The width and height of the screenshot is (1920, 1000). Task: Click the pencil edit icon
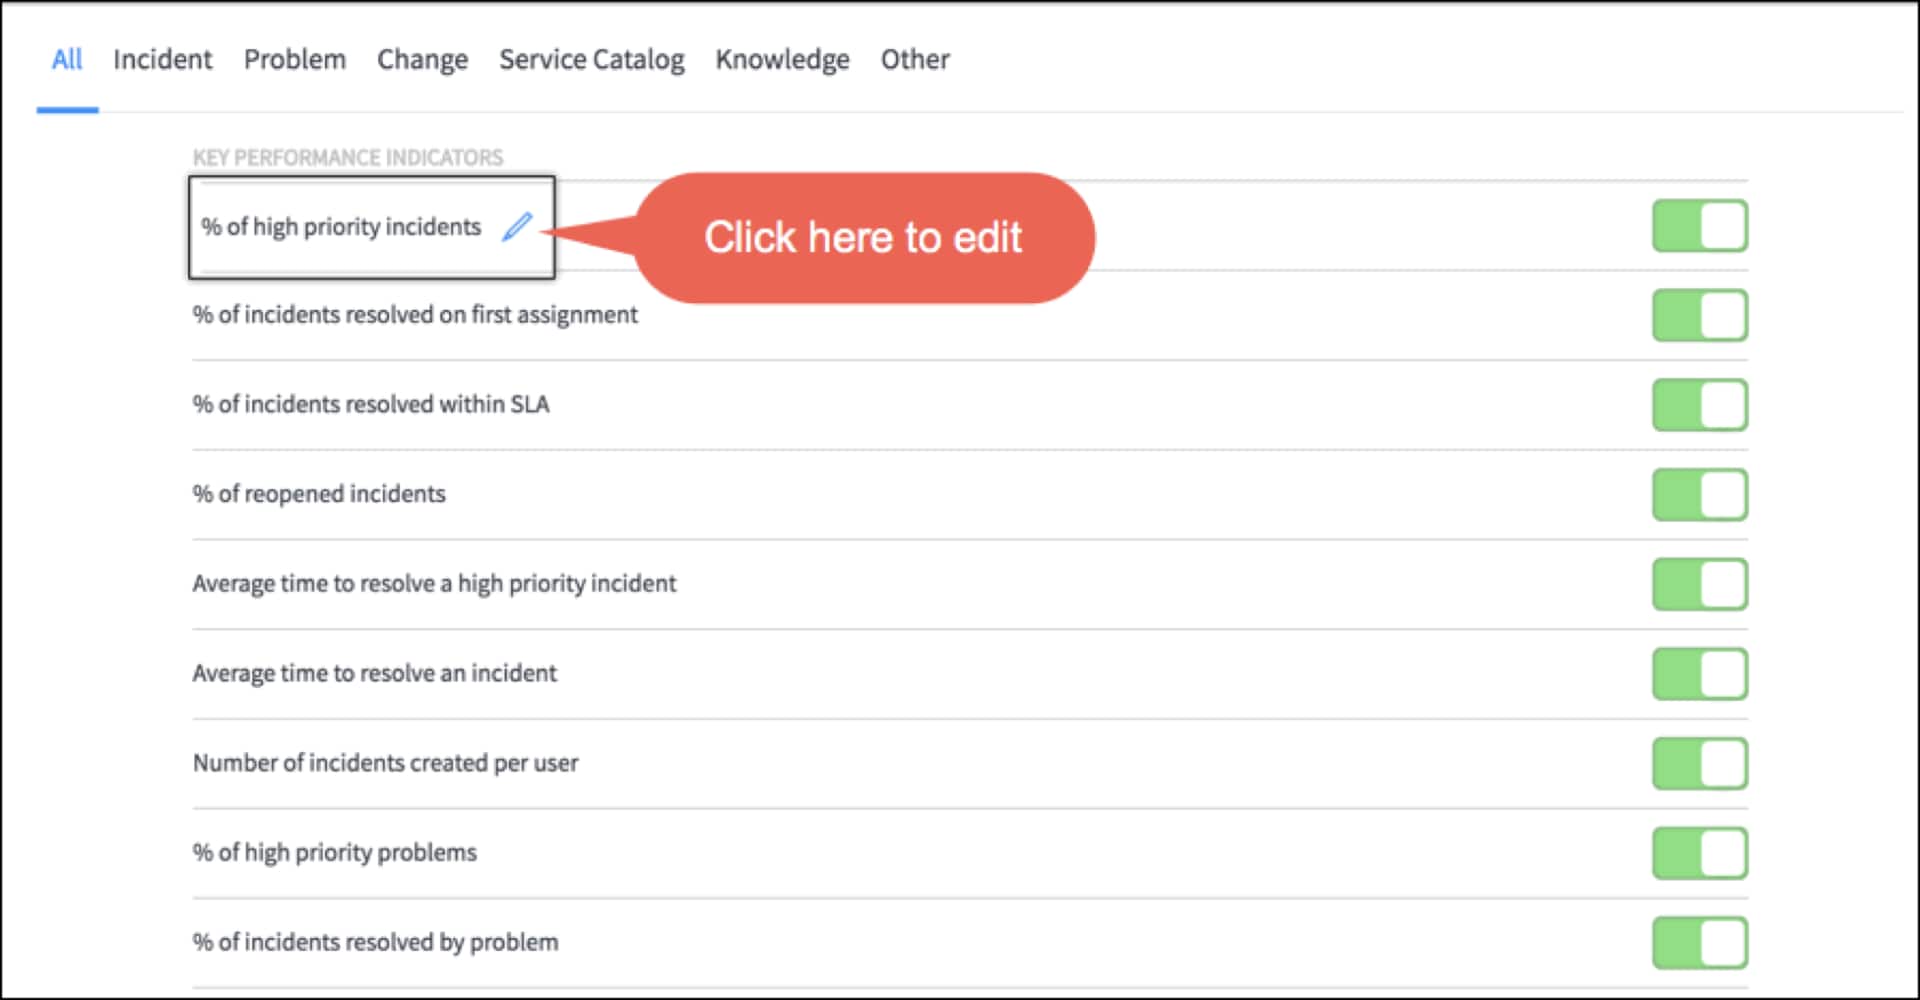517,227
